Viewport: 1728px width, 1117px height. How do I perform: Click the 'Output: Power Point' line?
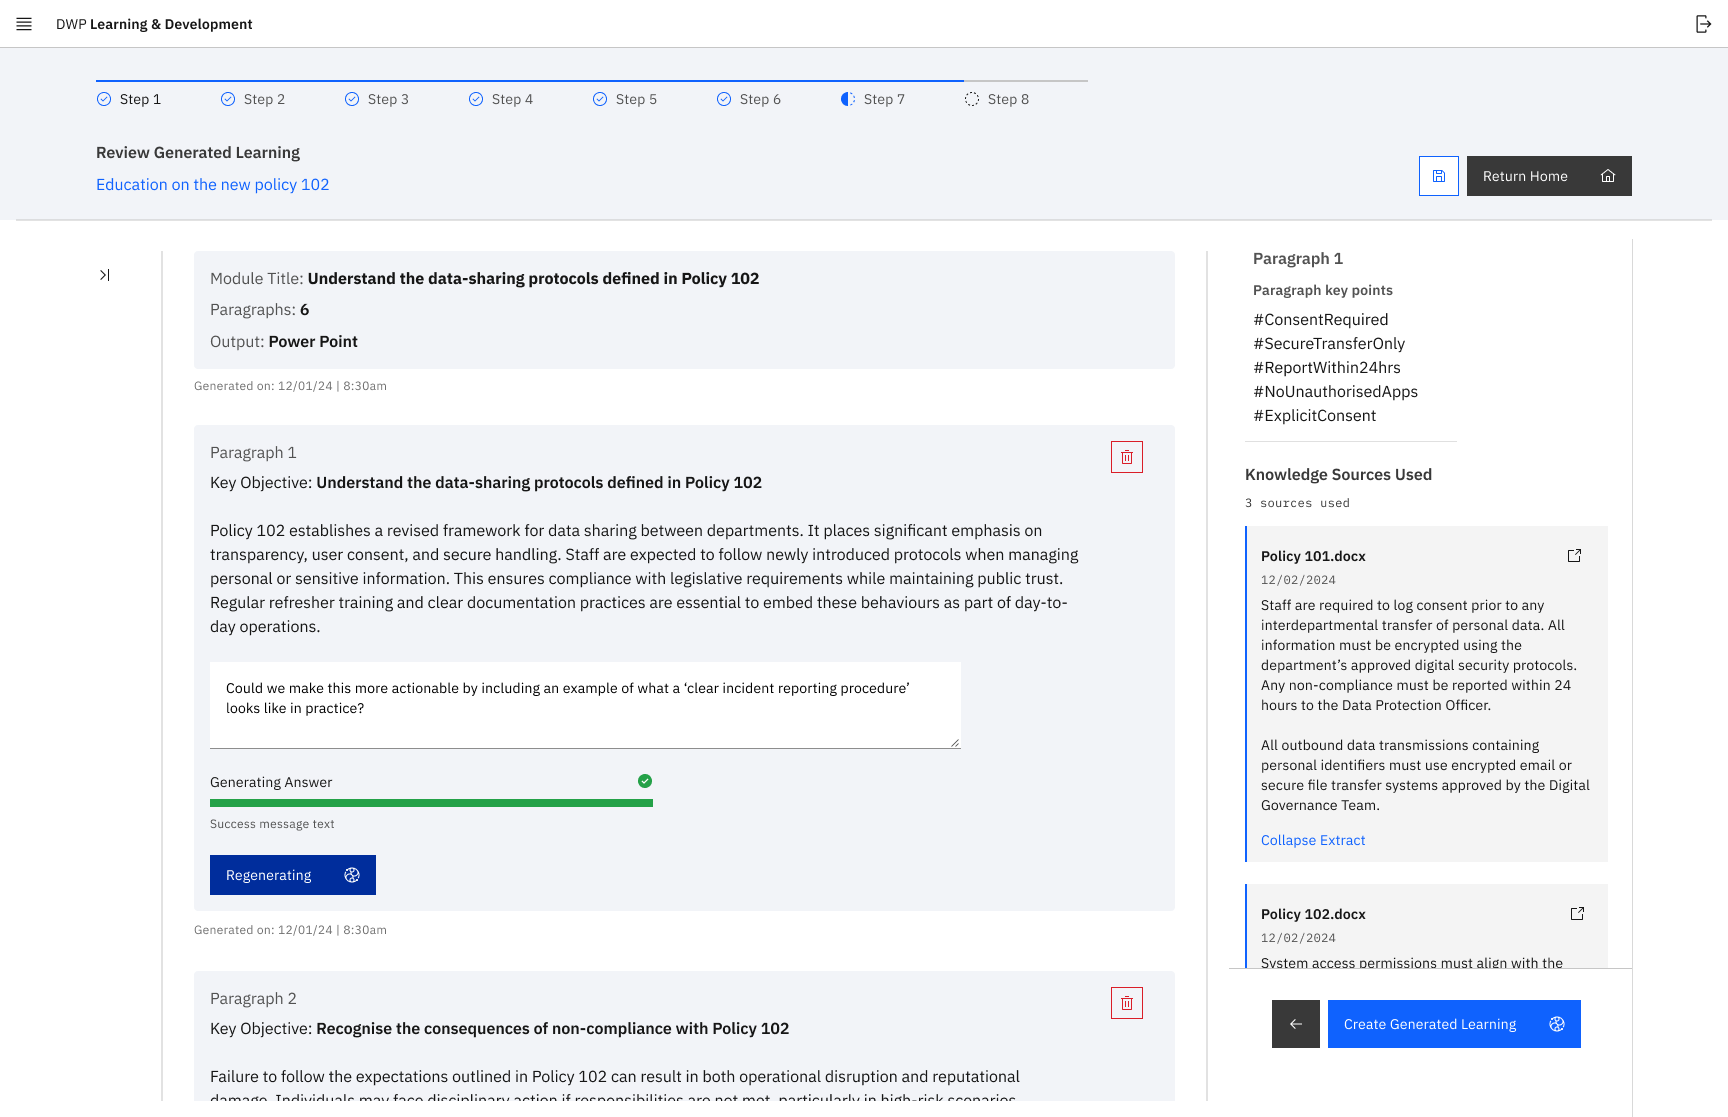pos(284,342)
